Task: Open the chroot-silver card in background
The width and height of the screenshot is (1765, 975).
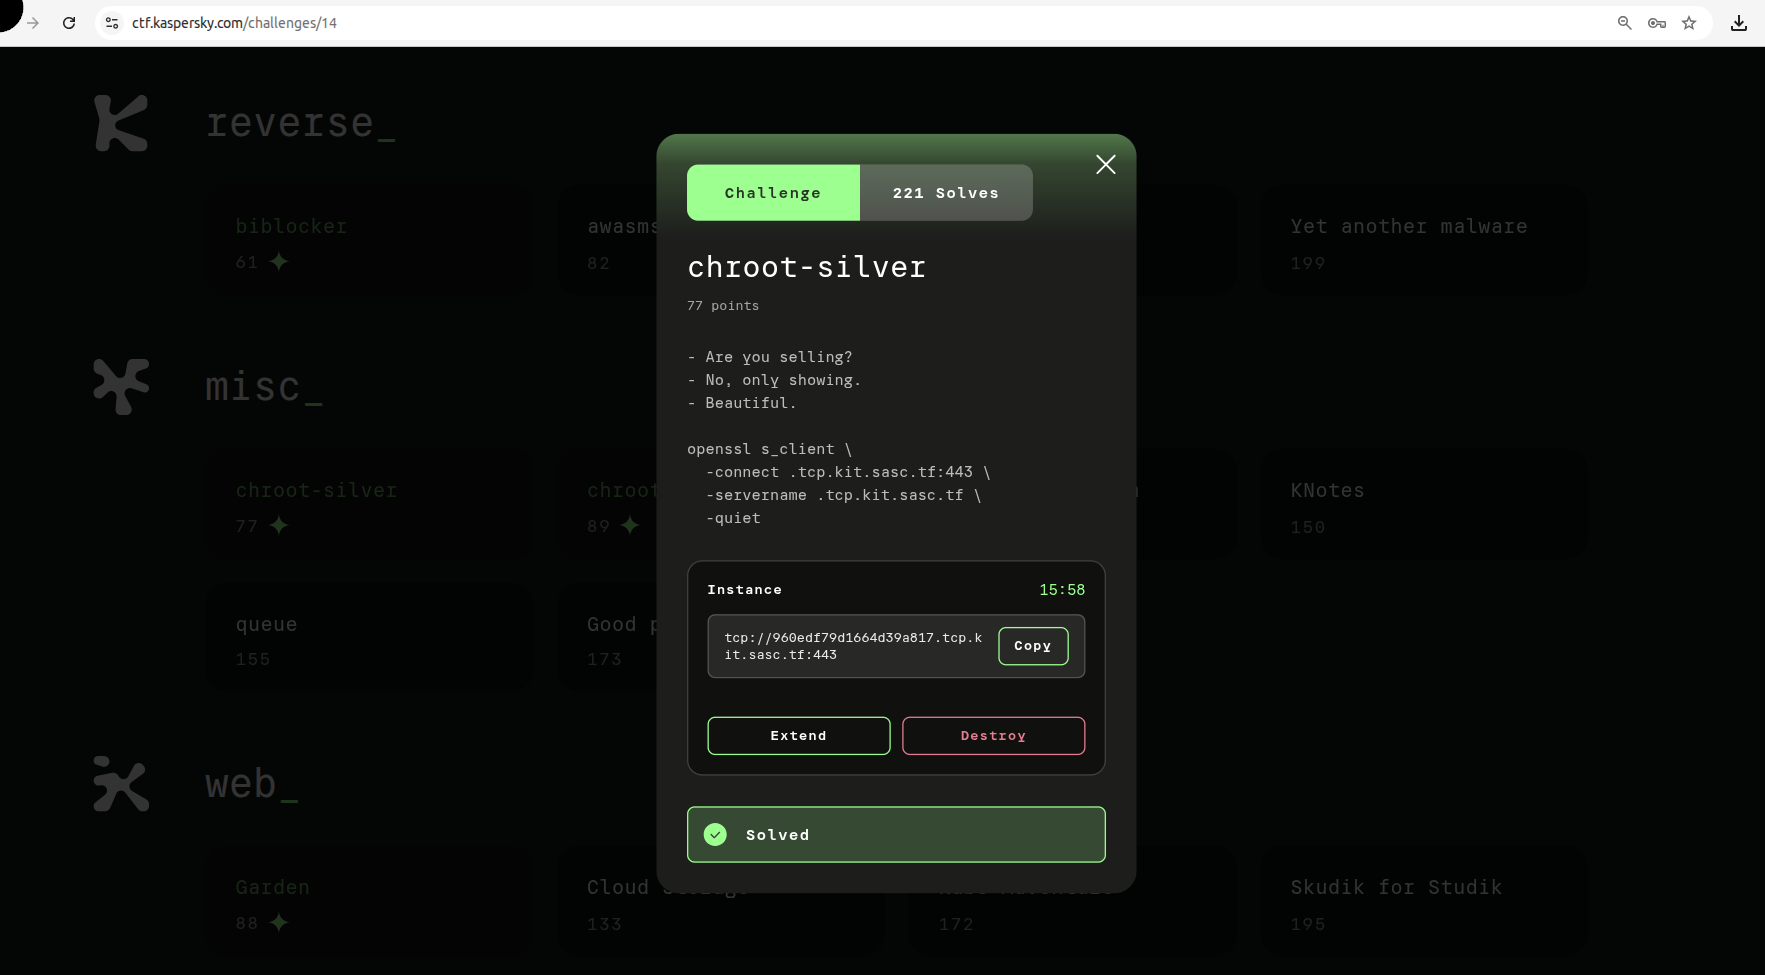Action: coord(369,505)
